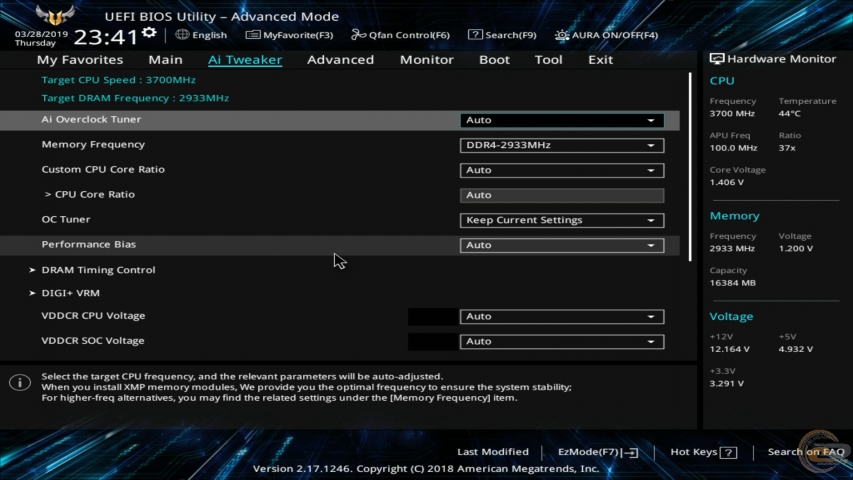
Task: Click Last Modified button
Action: pos(493,452)
